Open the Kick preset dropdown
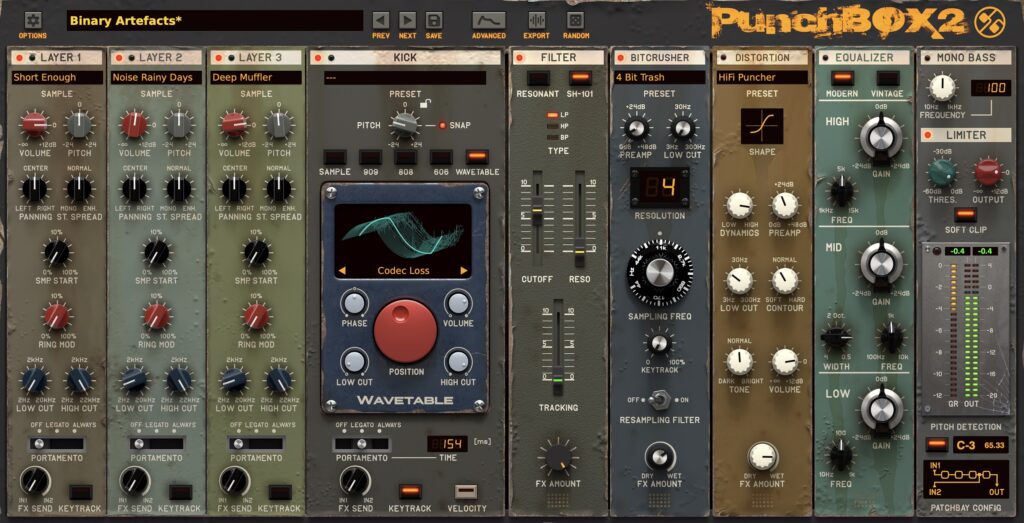The height and width of the screenshot is (523, 1024). tap(405, 78)
